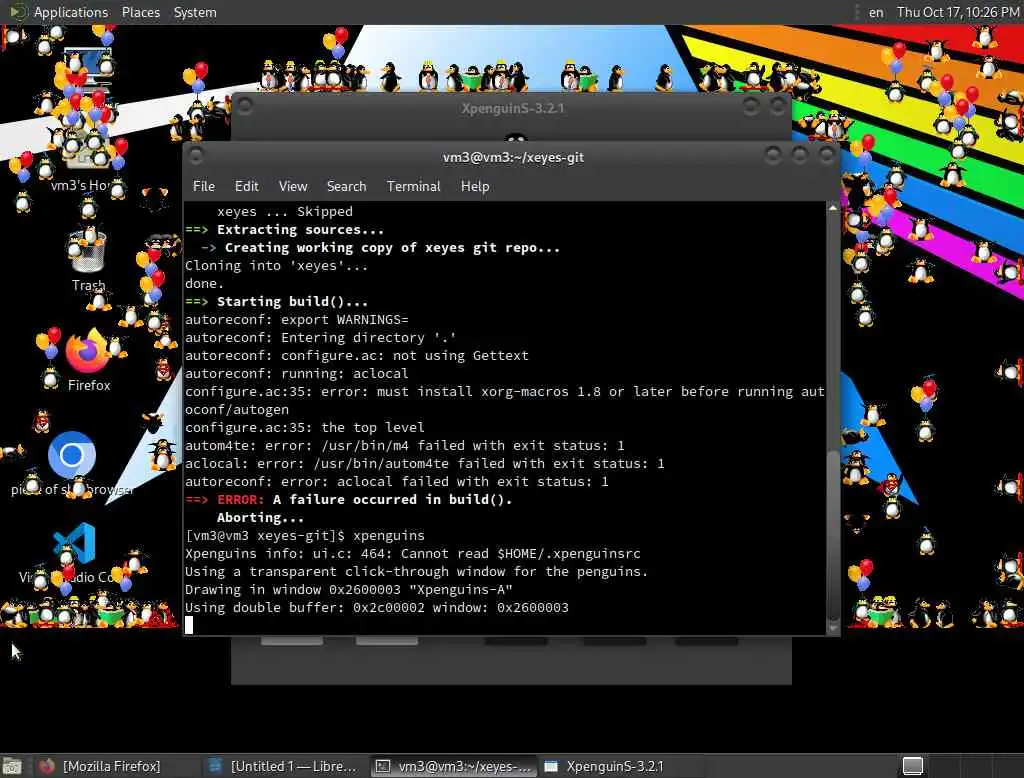The width and height of the screenshot is (1024, 778).
Task: Click the 'Aborting...' line in terminal
Action: point(260,517)
